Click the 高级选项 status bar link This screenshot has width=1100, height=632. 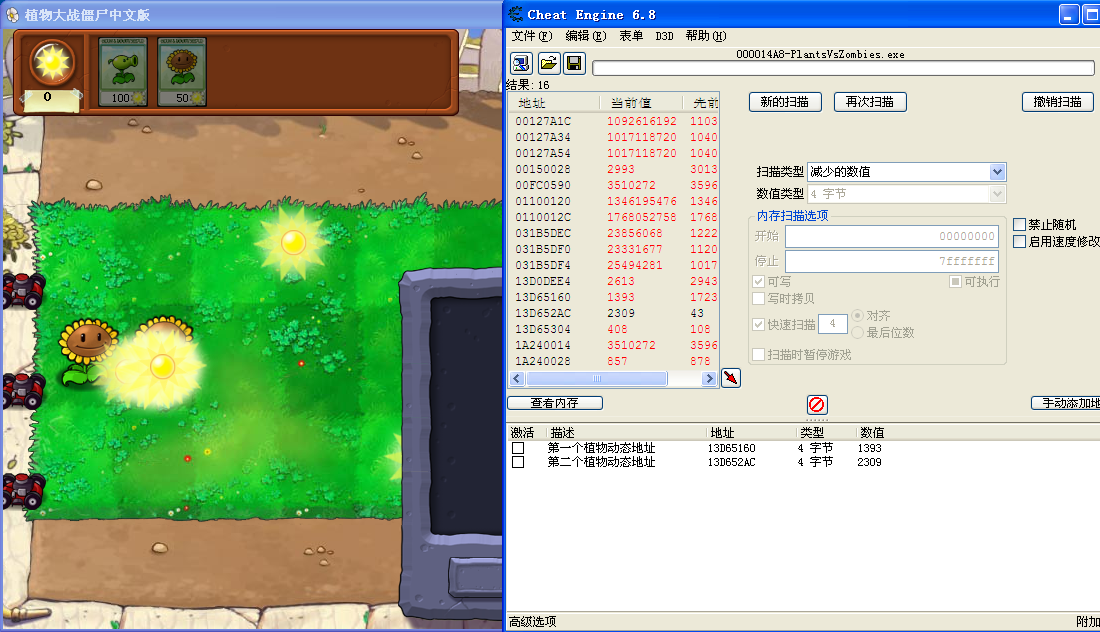[532, 621]
